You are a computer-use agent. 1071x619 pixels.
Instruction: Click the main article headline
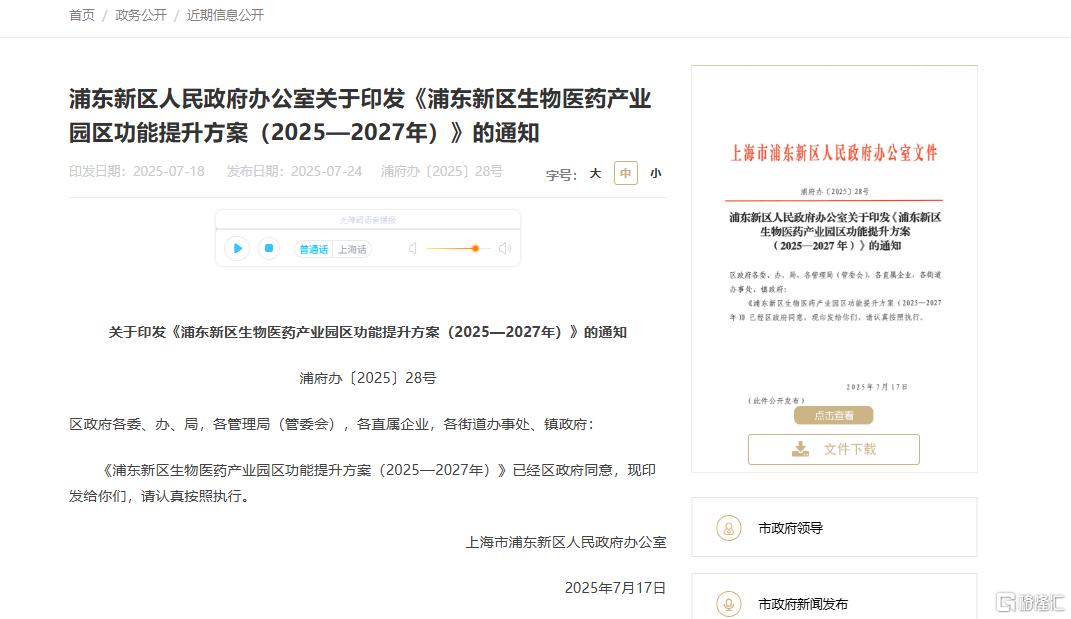(x=360, y=115)
